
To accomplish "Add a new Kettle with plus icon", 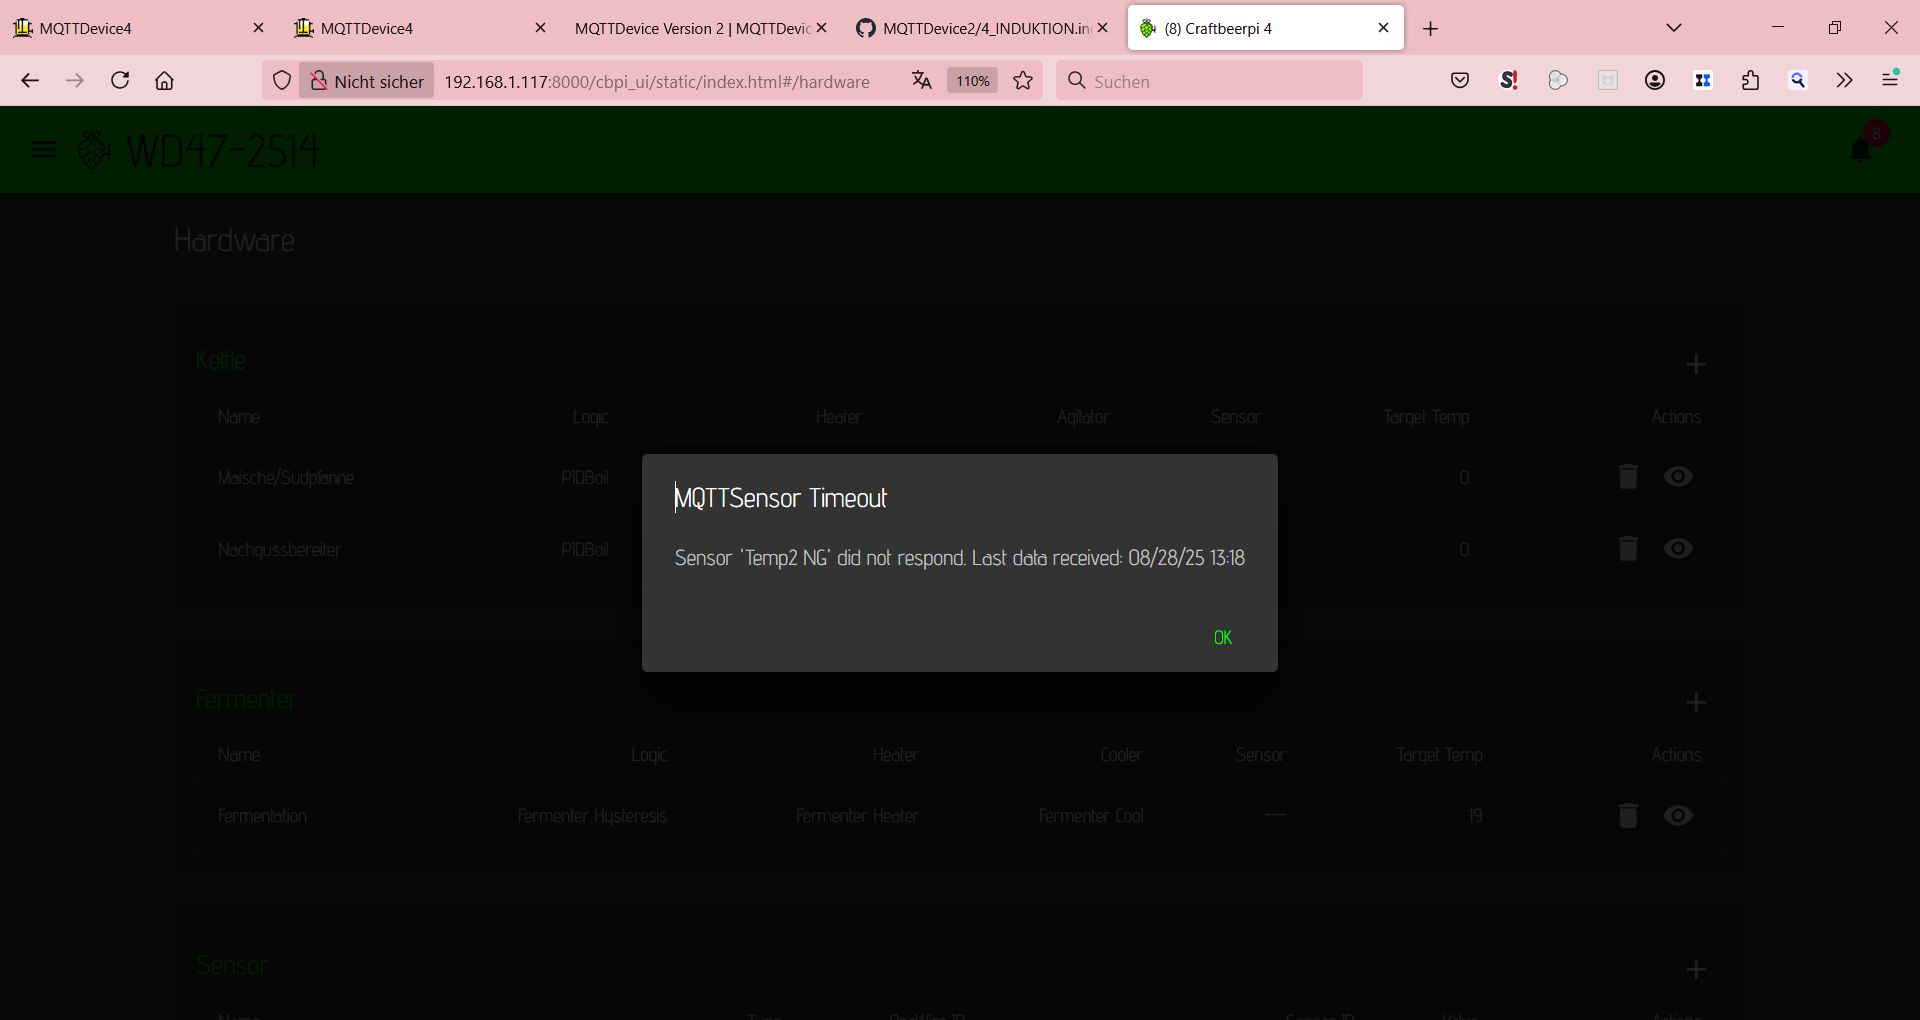I will [1696, 365].
